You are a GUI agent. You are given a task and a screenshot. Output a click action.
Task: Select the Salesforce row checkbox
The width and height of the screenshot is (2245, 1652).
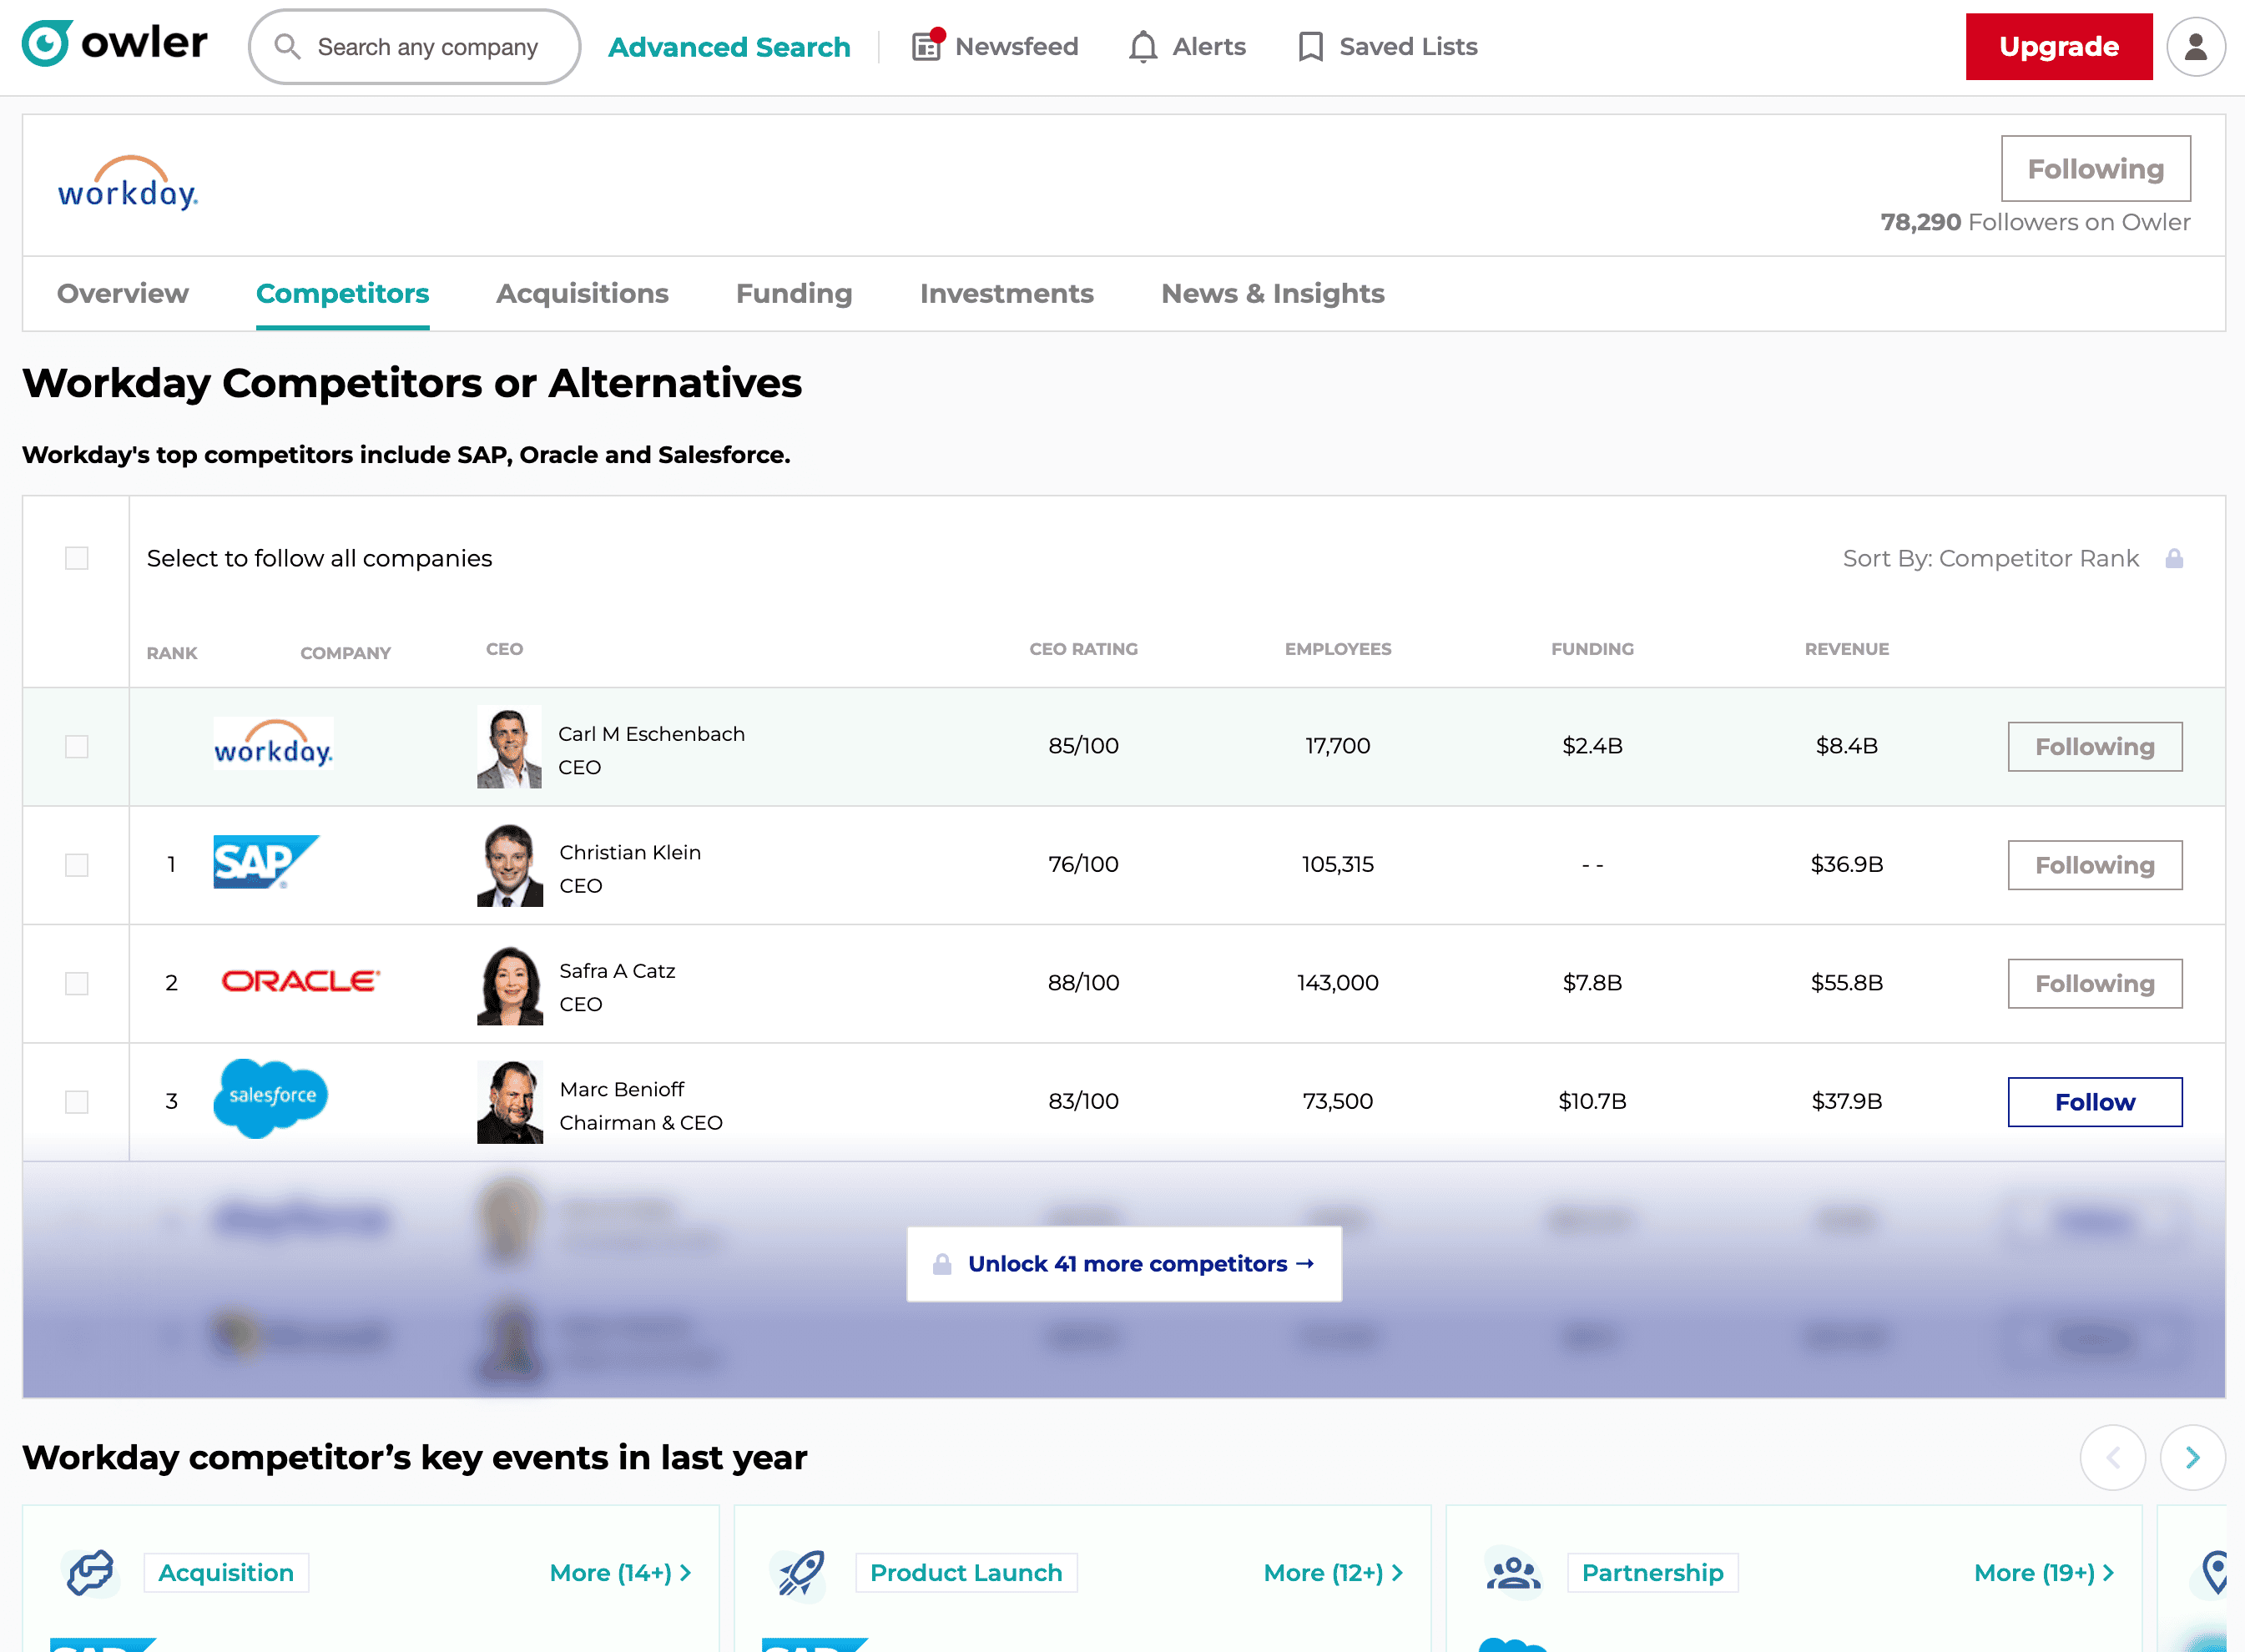[77, 1102]
